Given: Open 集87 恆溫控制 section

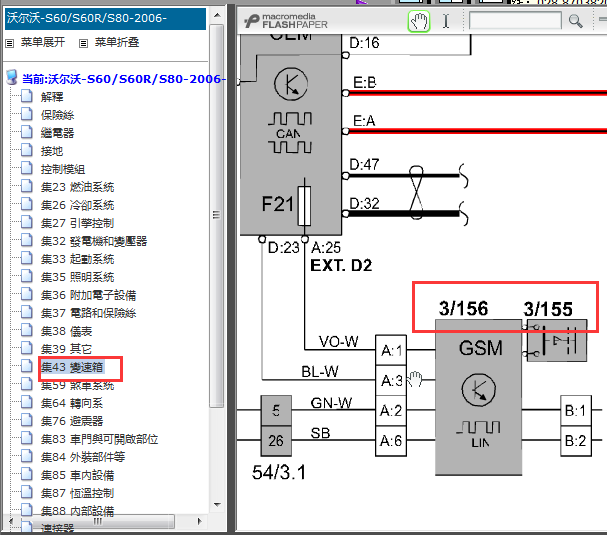Looking at the screenshot, I should (77, 493).
